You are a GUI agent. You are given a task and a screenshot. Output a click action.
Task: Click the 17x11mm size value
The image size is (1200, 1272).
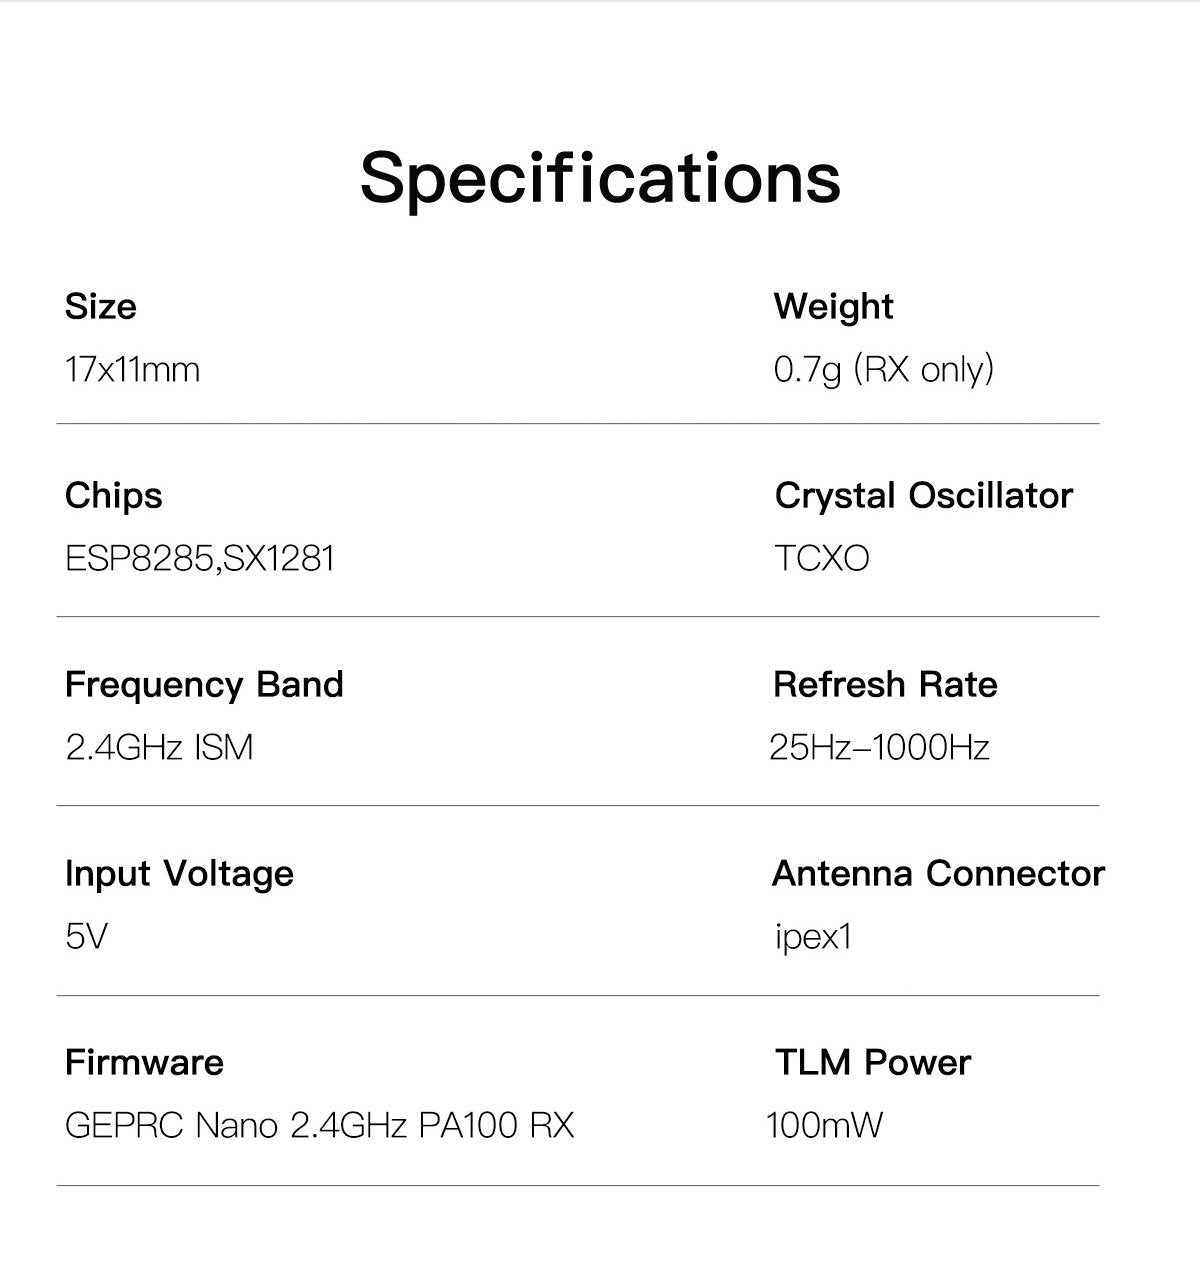click(132, 370)
